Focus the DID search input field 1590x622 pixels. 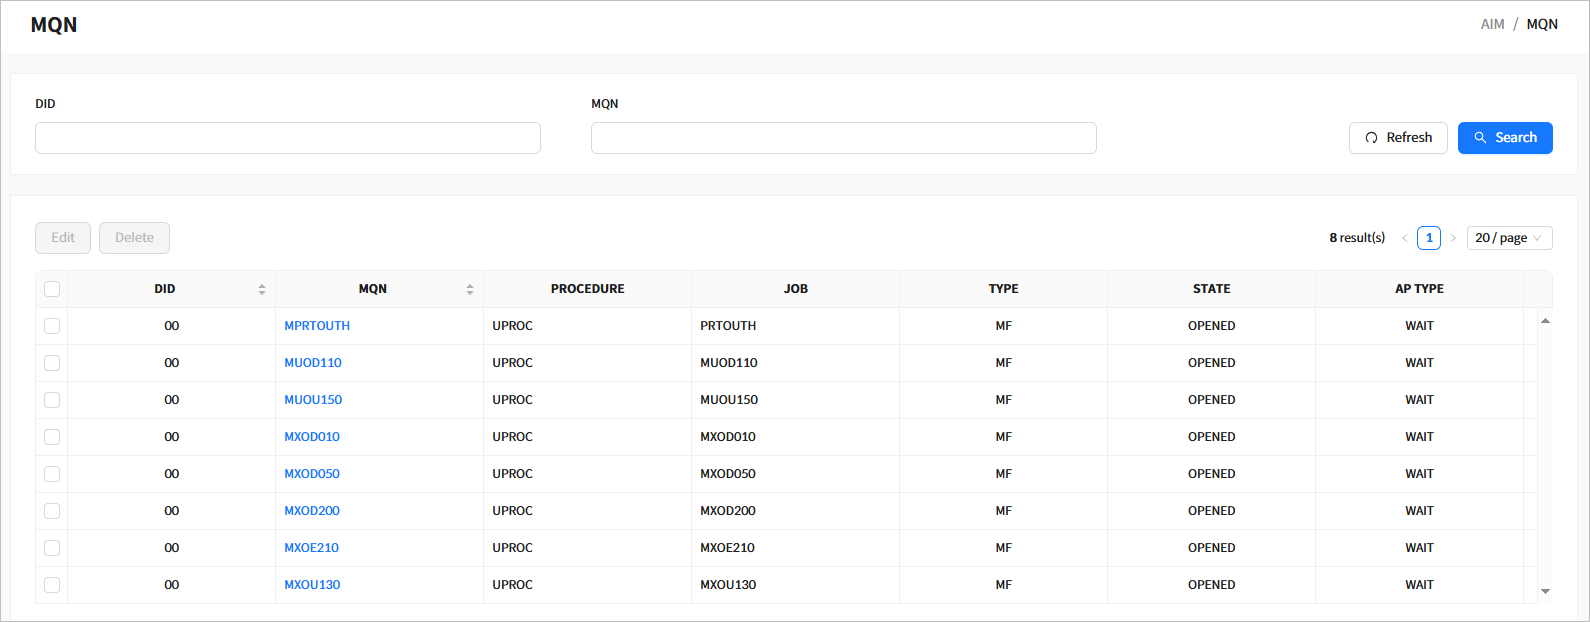pos(288,138)
